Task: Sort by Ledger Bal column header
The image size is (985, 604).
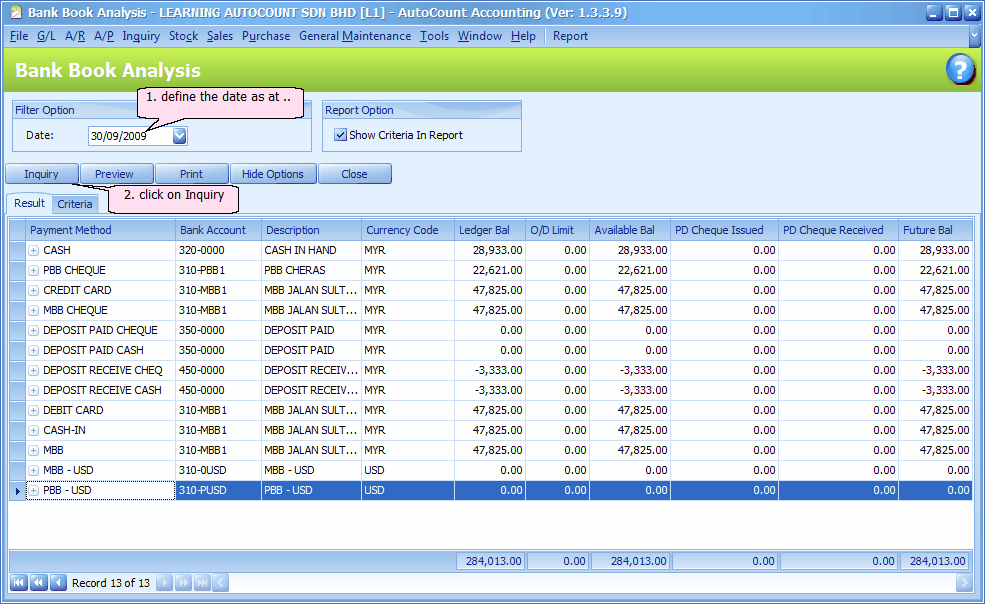Action: [x=490, y=230]
